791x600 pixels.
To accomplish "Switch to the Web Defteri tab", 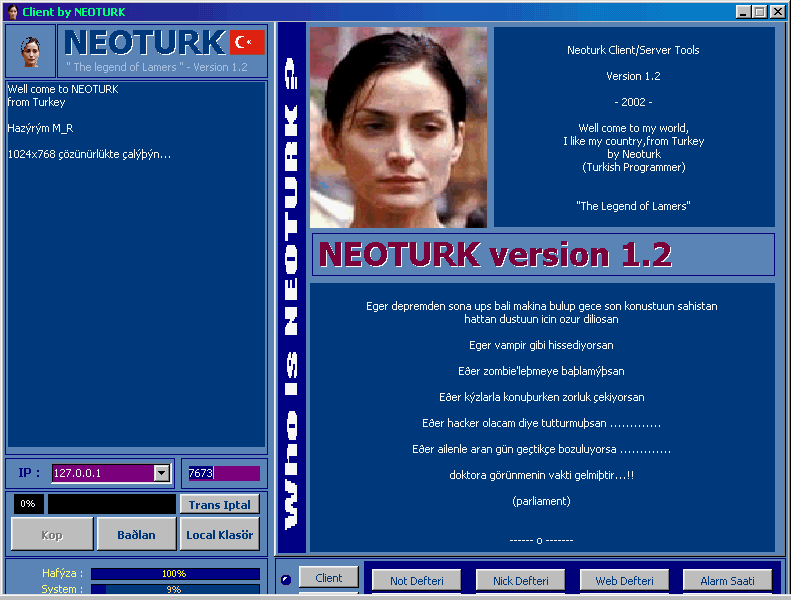I will click(623, 580).
